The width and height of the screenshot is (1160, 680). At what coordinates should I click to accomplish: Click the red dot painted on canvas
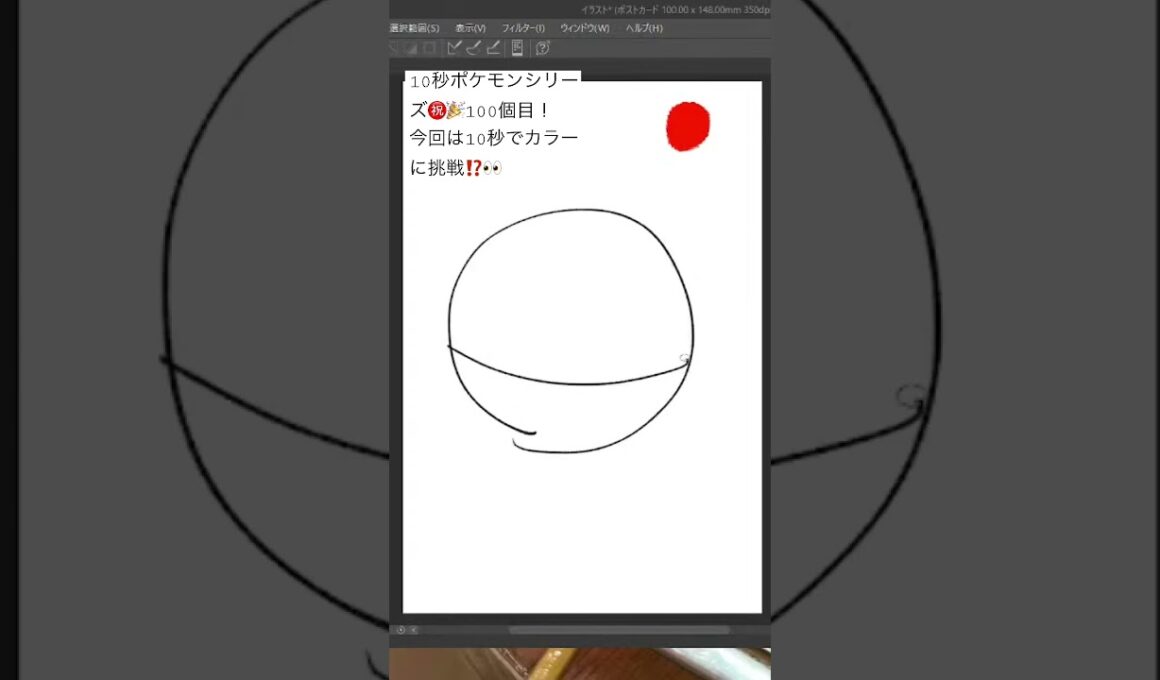[688, 127]
